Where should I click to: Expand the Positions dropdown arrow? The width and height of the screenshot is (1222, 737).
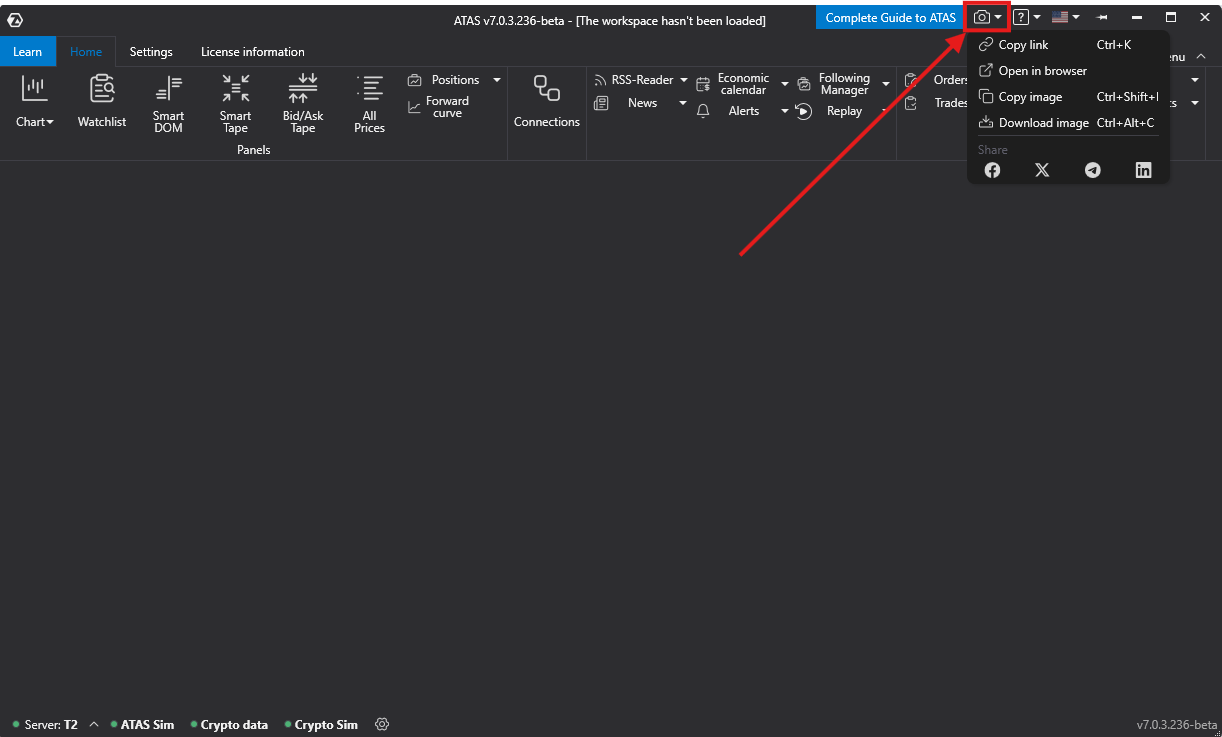pyautogui.click(x=497, y=80)
